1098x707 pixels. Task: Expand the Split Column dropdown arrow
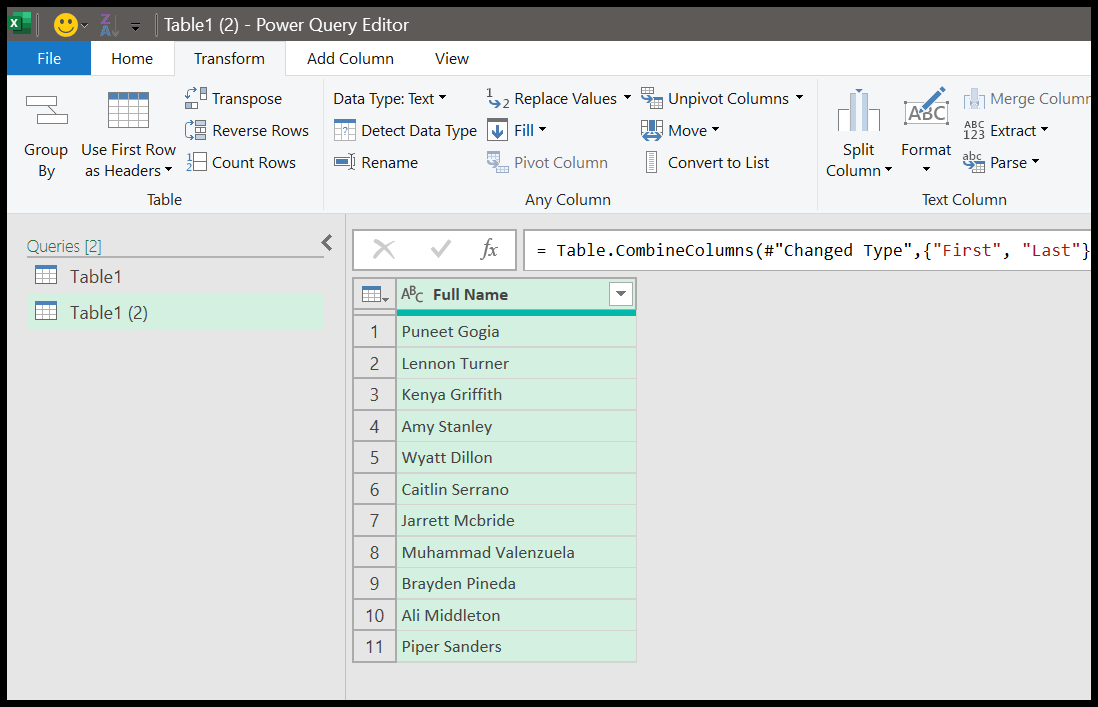[x=889, y=169]
